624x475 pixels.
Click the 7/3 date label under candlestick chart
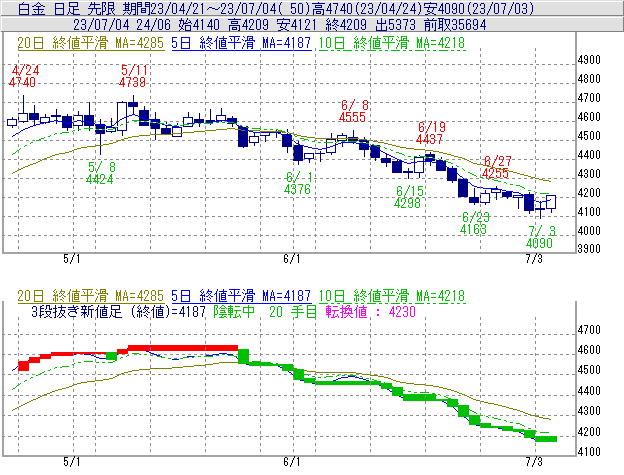pyautogui.click(x=534, y=259)
